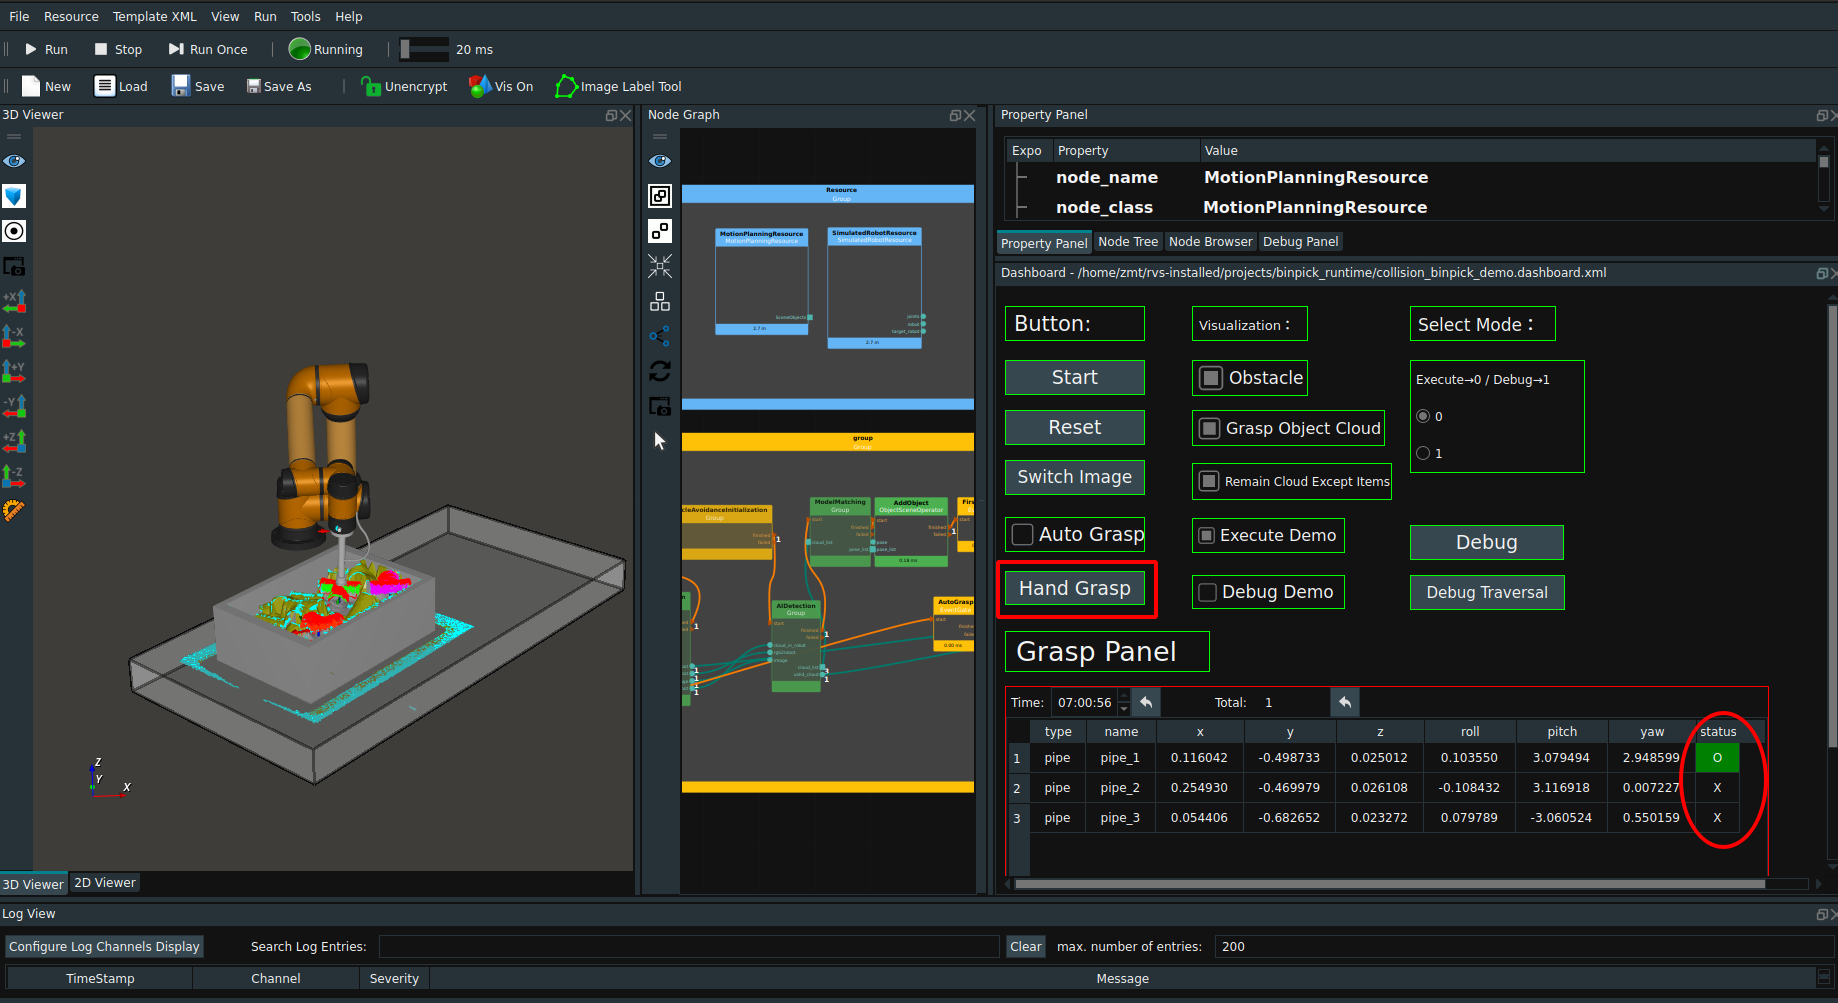Click the three-boxes layout icon in Node Graph

(x=660, y=301)
